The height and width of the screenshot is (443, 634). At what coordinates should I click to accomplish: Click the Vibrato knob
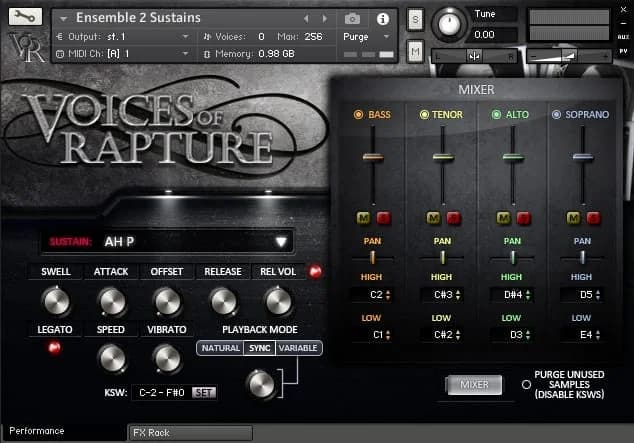coord(167,359)
